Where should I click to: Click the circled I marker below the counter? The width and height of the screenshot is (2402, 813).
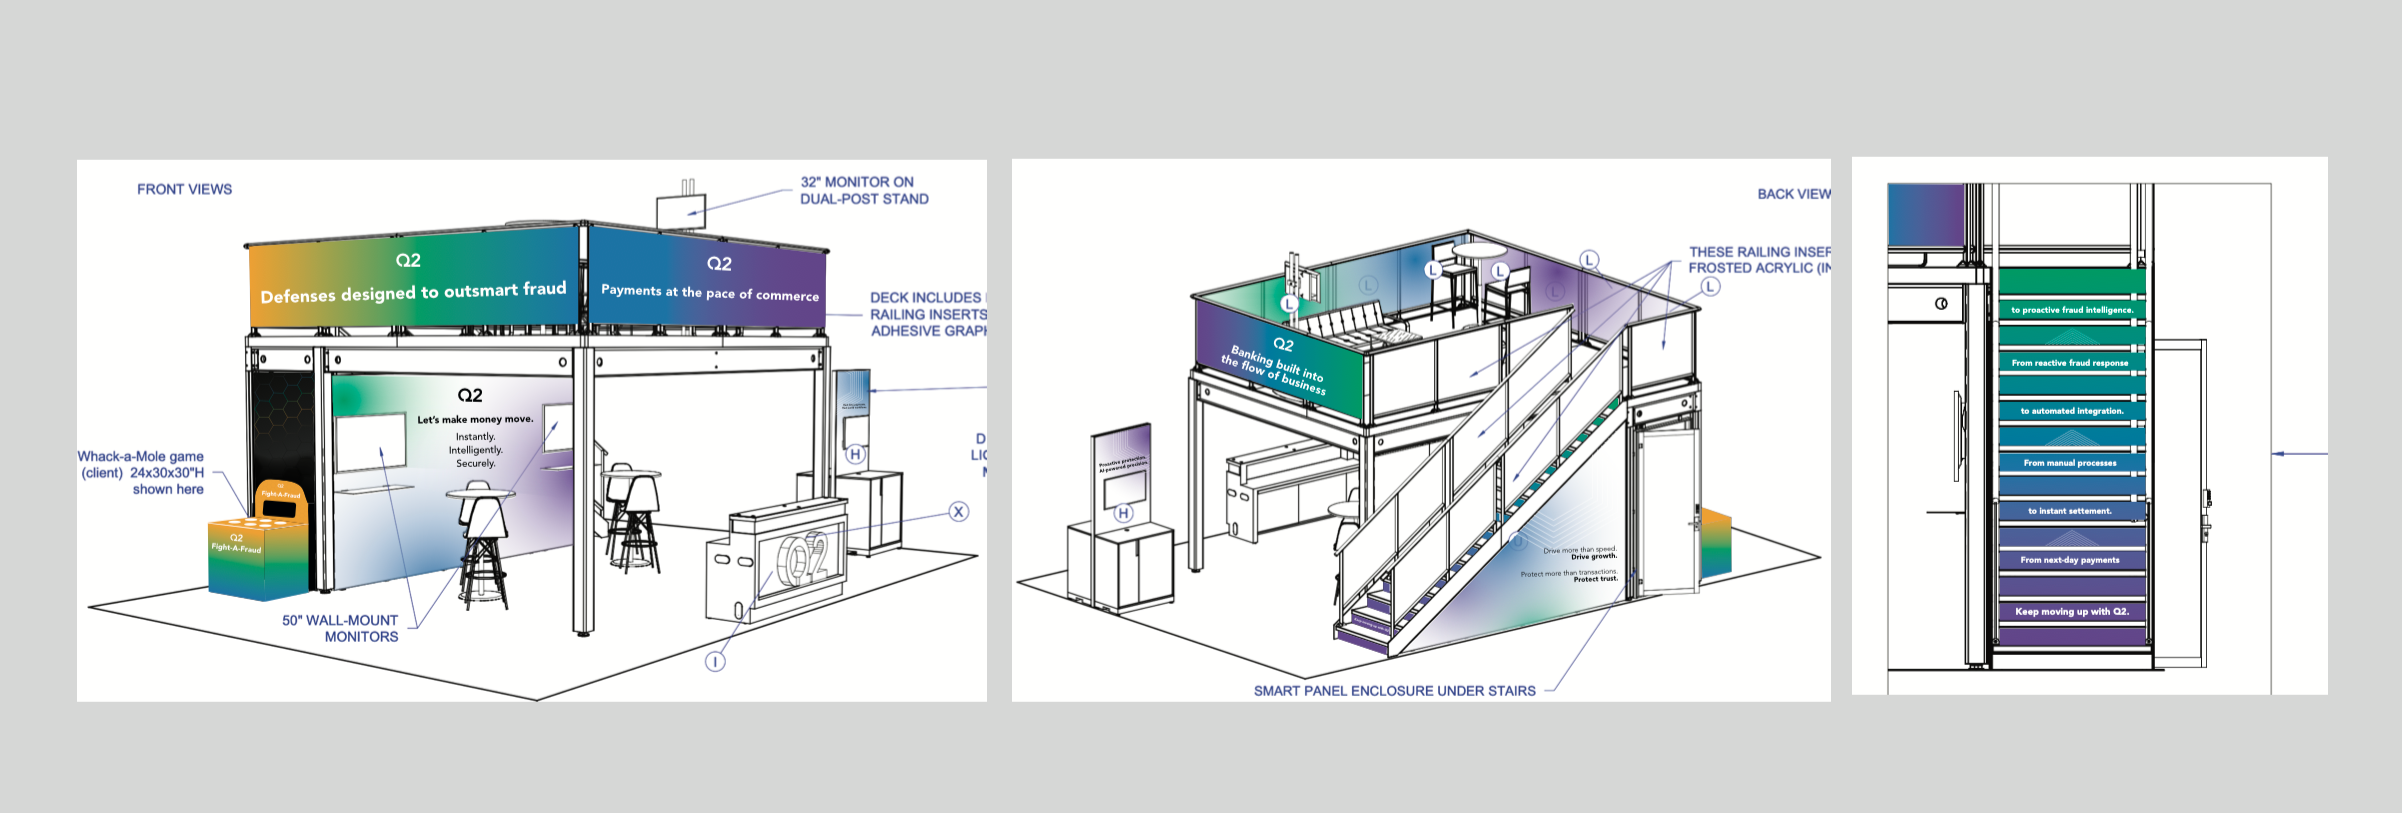pos(715,661)
